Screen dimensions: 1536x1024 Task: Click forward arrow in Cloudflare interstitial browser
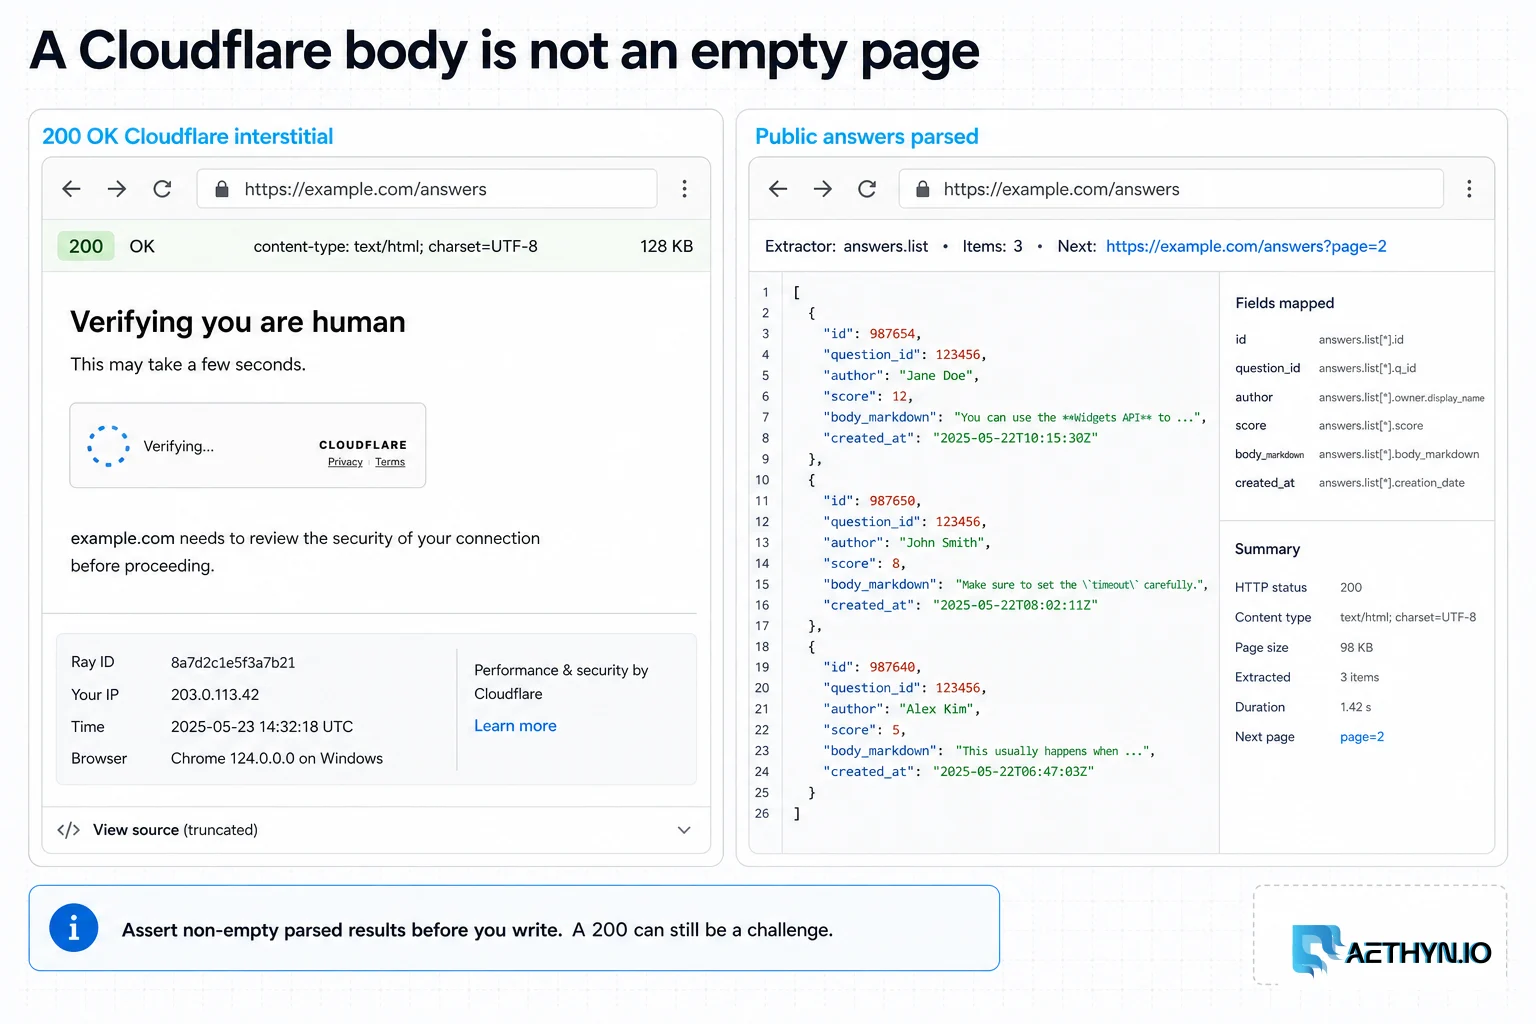point(117,189)
